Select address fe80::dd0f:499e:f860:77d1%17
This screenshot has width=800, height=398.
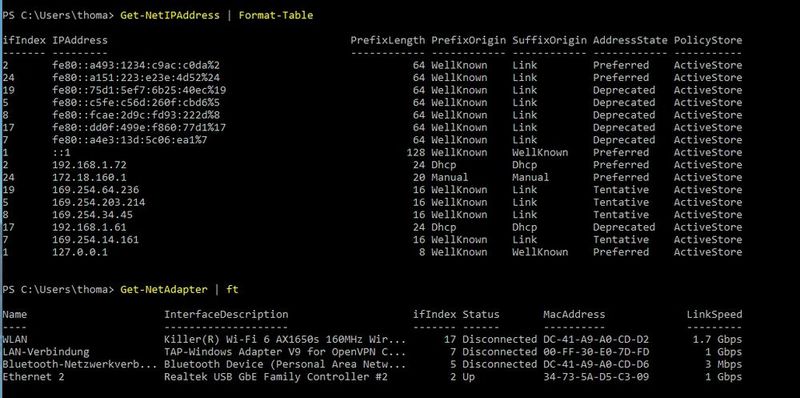click(x=139, y=128)
